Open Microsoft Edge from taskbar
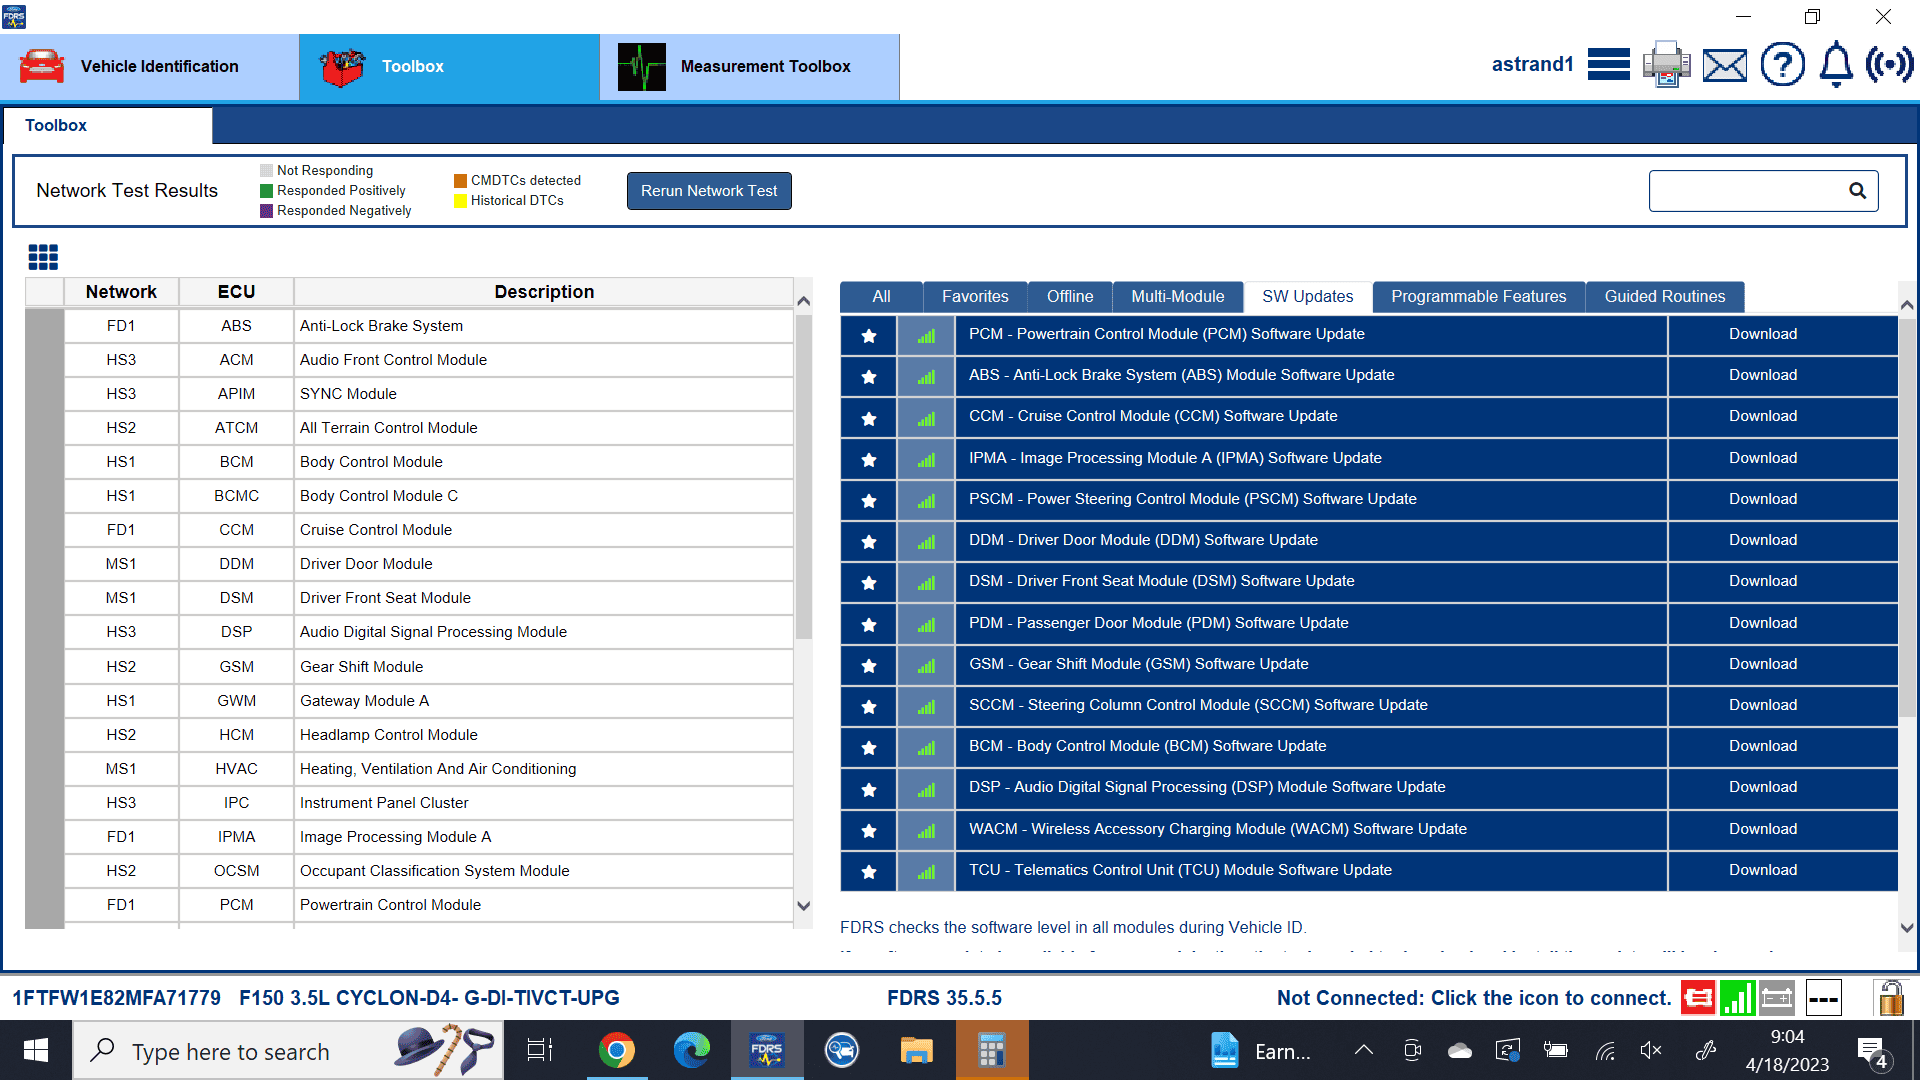The width and height of the screenshot is (1920, 1080). click(691, 1050)
